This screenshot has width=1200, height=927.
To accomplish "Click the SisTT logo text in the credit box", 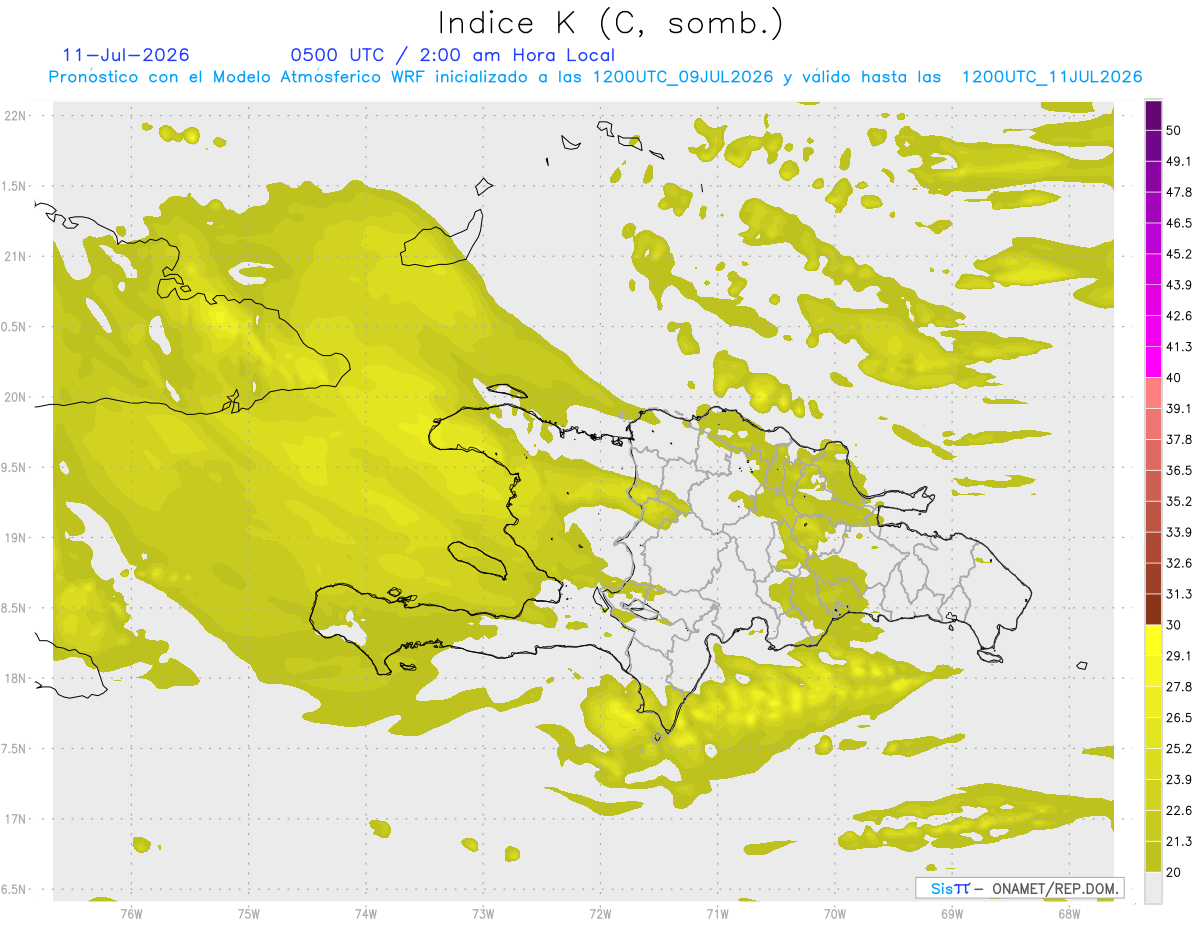I will pyautogui.click(x=950, y=888).
